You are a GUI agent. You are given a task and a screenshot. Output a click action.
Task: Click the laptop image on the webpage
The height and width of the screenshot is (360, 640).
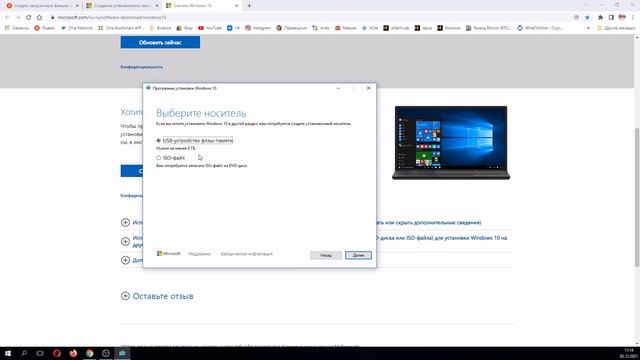click(x=451, y=142)
